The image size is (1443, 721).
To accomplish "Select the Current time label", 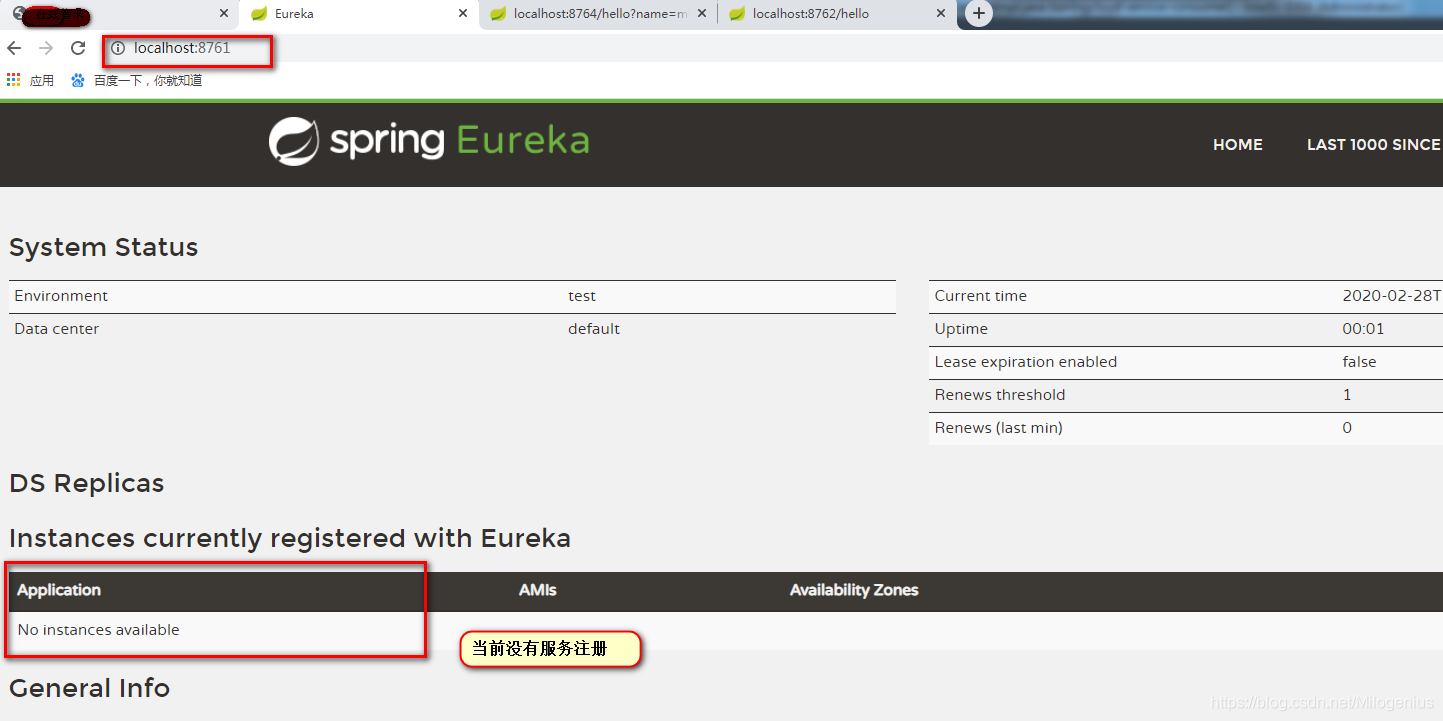I will tap(981, 296).
